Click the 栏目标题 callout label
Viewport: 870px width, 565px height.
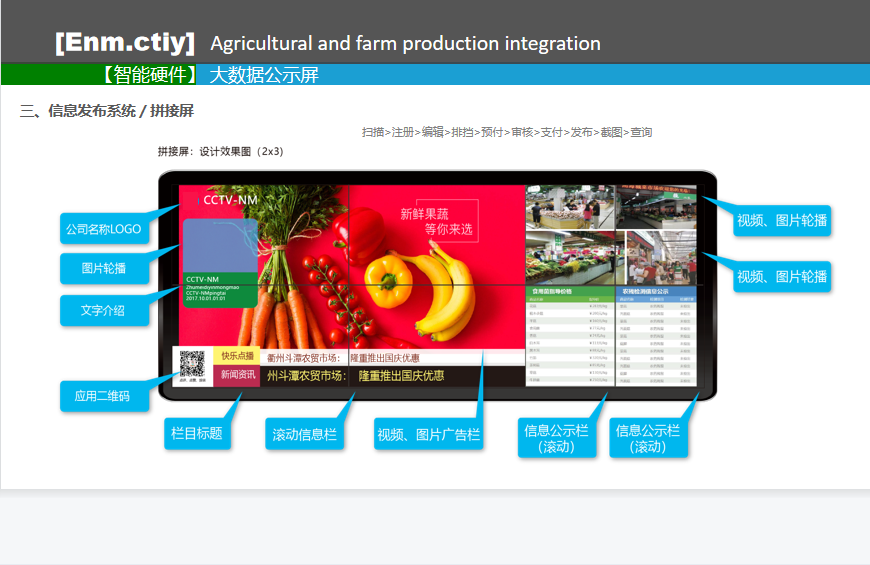(x=196, y=434)
